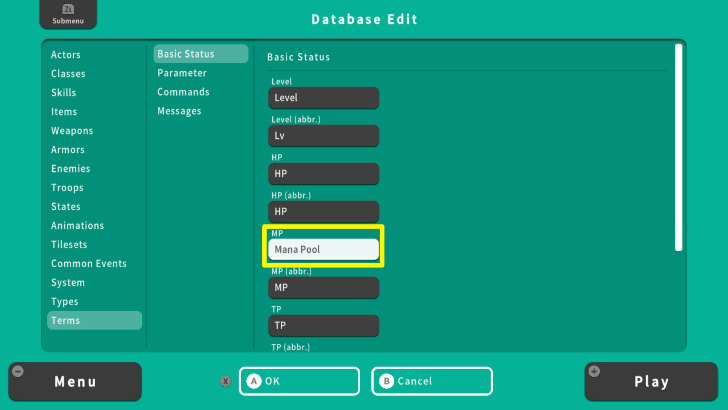Edit the TP term field
728x410 pixels.
[324, 326]
